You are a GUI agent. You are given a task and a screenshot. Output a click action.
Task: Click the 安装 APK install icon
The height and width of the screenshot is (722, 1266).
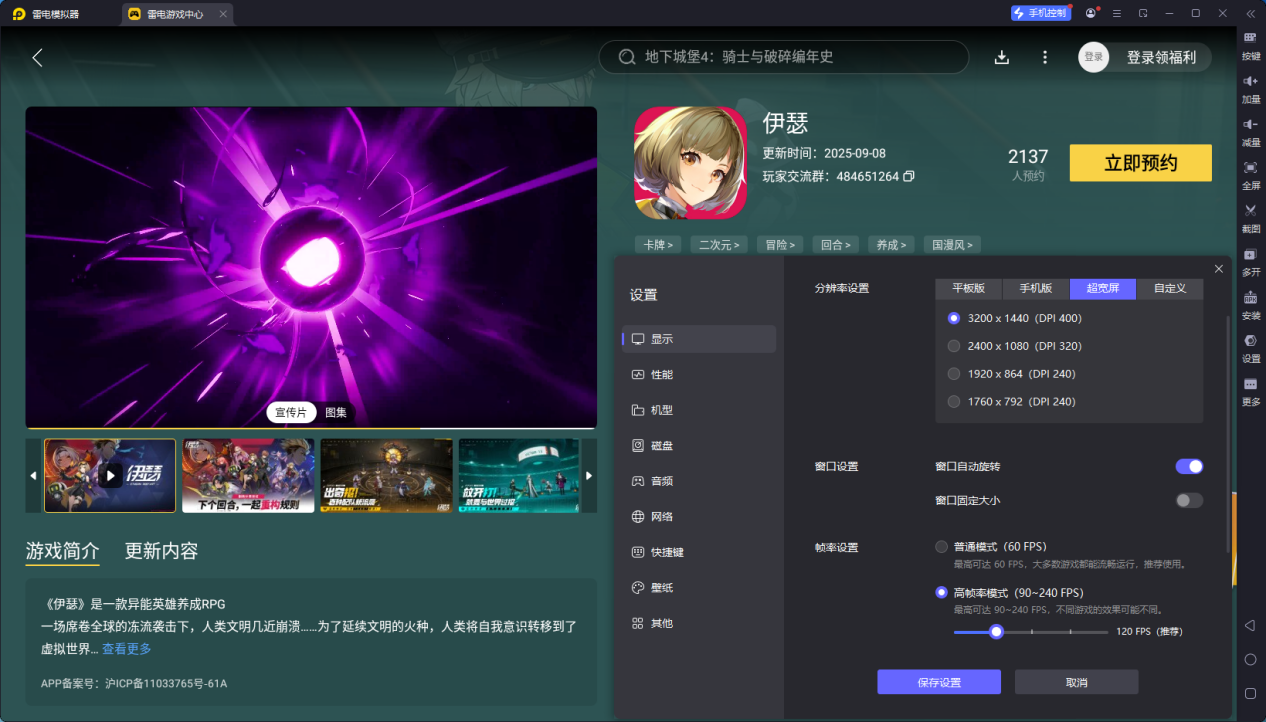pos(1250,303)
